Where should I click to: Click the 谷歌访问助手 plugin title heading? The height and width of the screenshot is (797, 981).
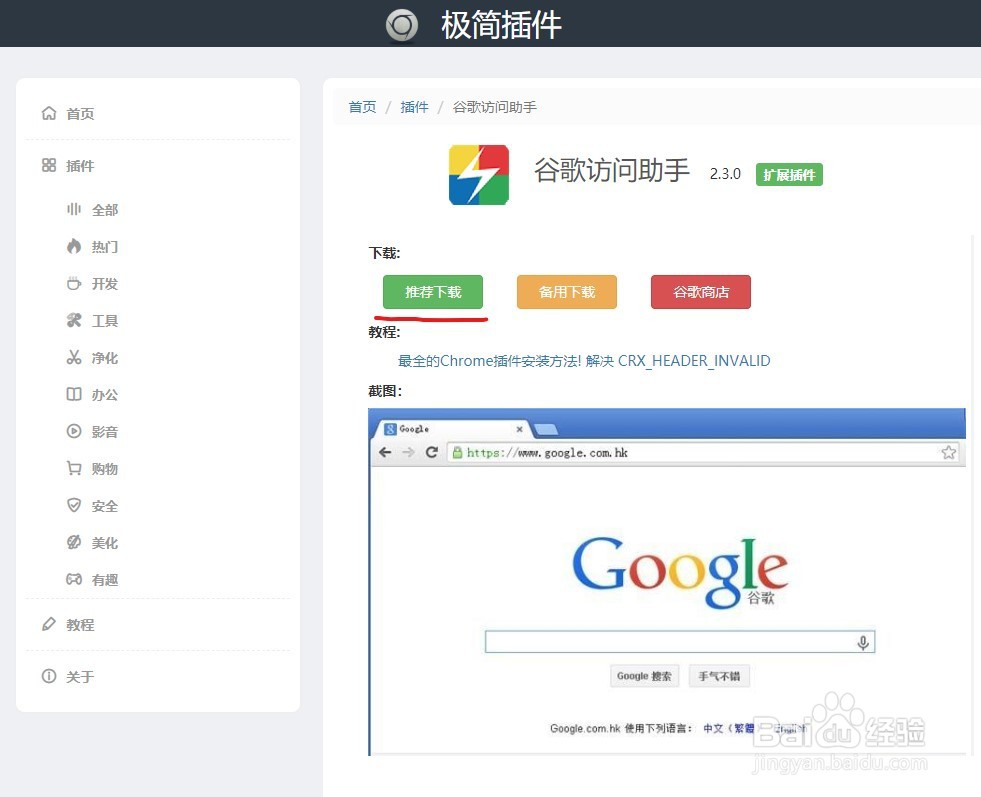point(612,170)
